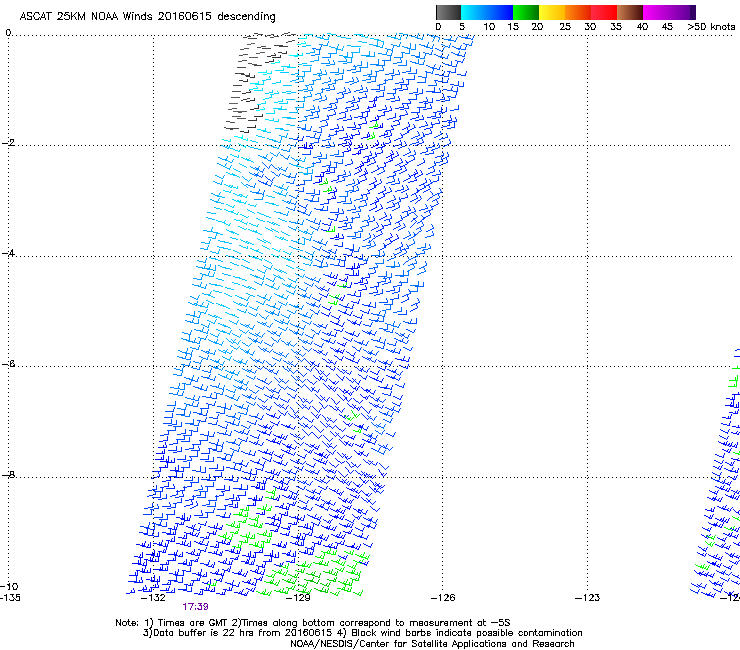Click latitude axis label "-6"
This screenshot has height=650, width=740.
coord(8,363)
